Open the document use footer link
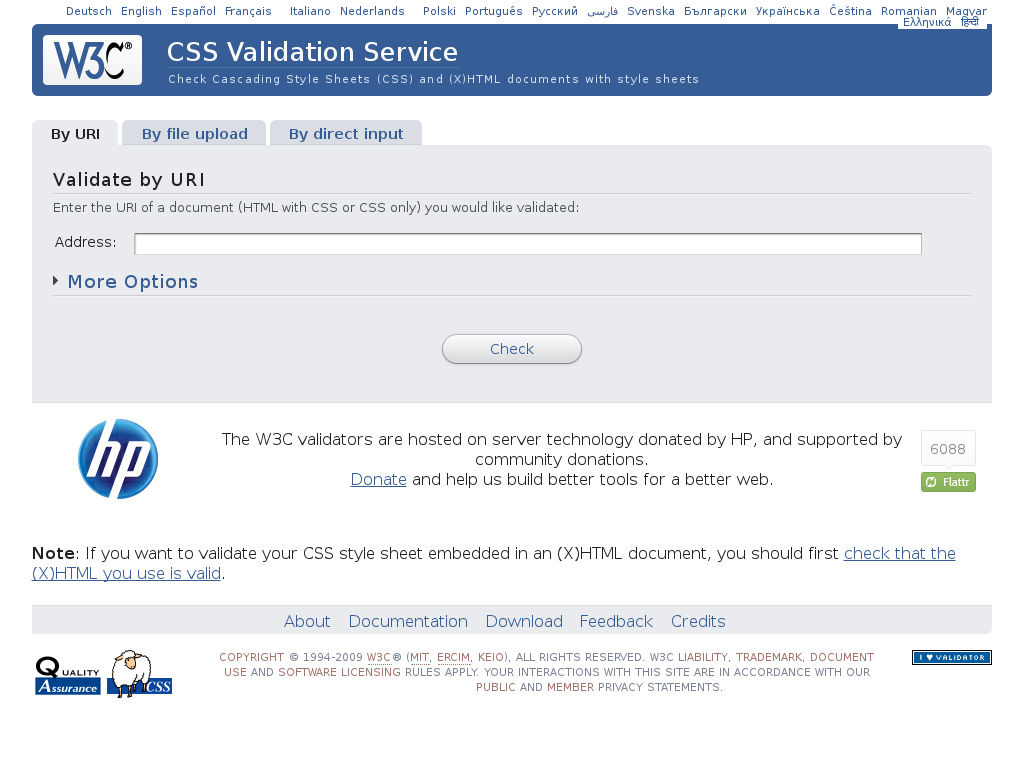Screen dimensions: 1024x768 [549, 665]
